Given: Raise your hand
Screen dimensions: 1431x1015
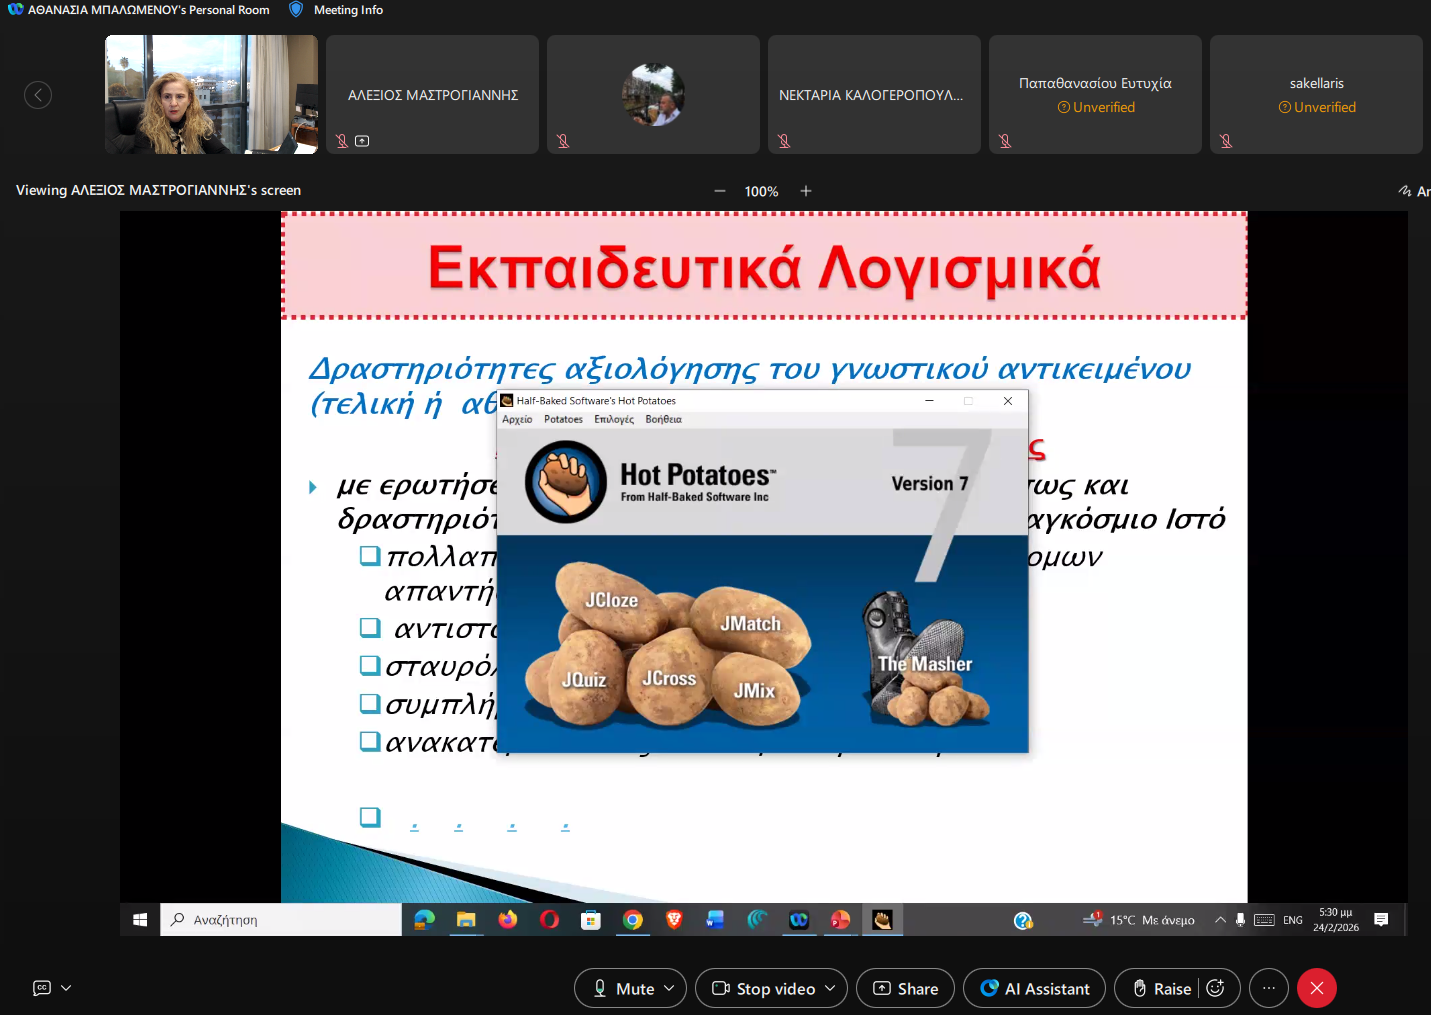Looking at the screenshot, I should [x=1161, y=988].
